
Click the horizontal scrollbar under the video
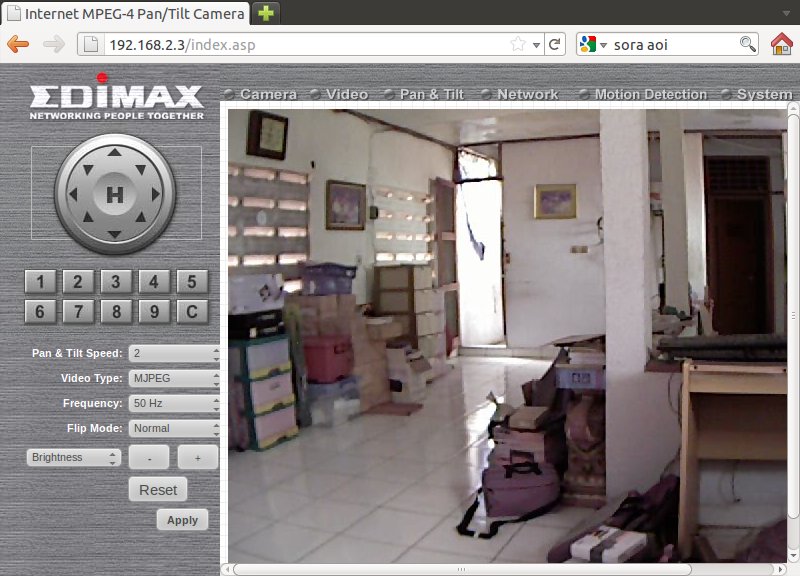[462, 569]
